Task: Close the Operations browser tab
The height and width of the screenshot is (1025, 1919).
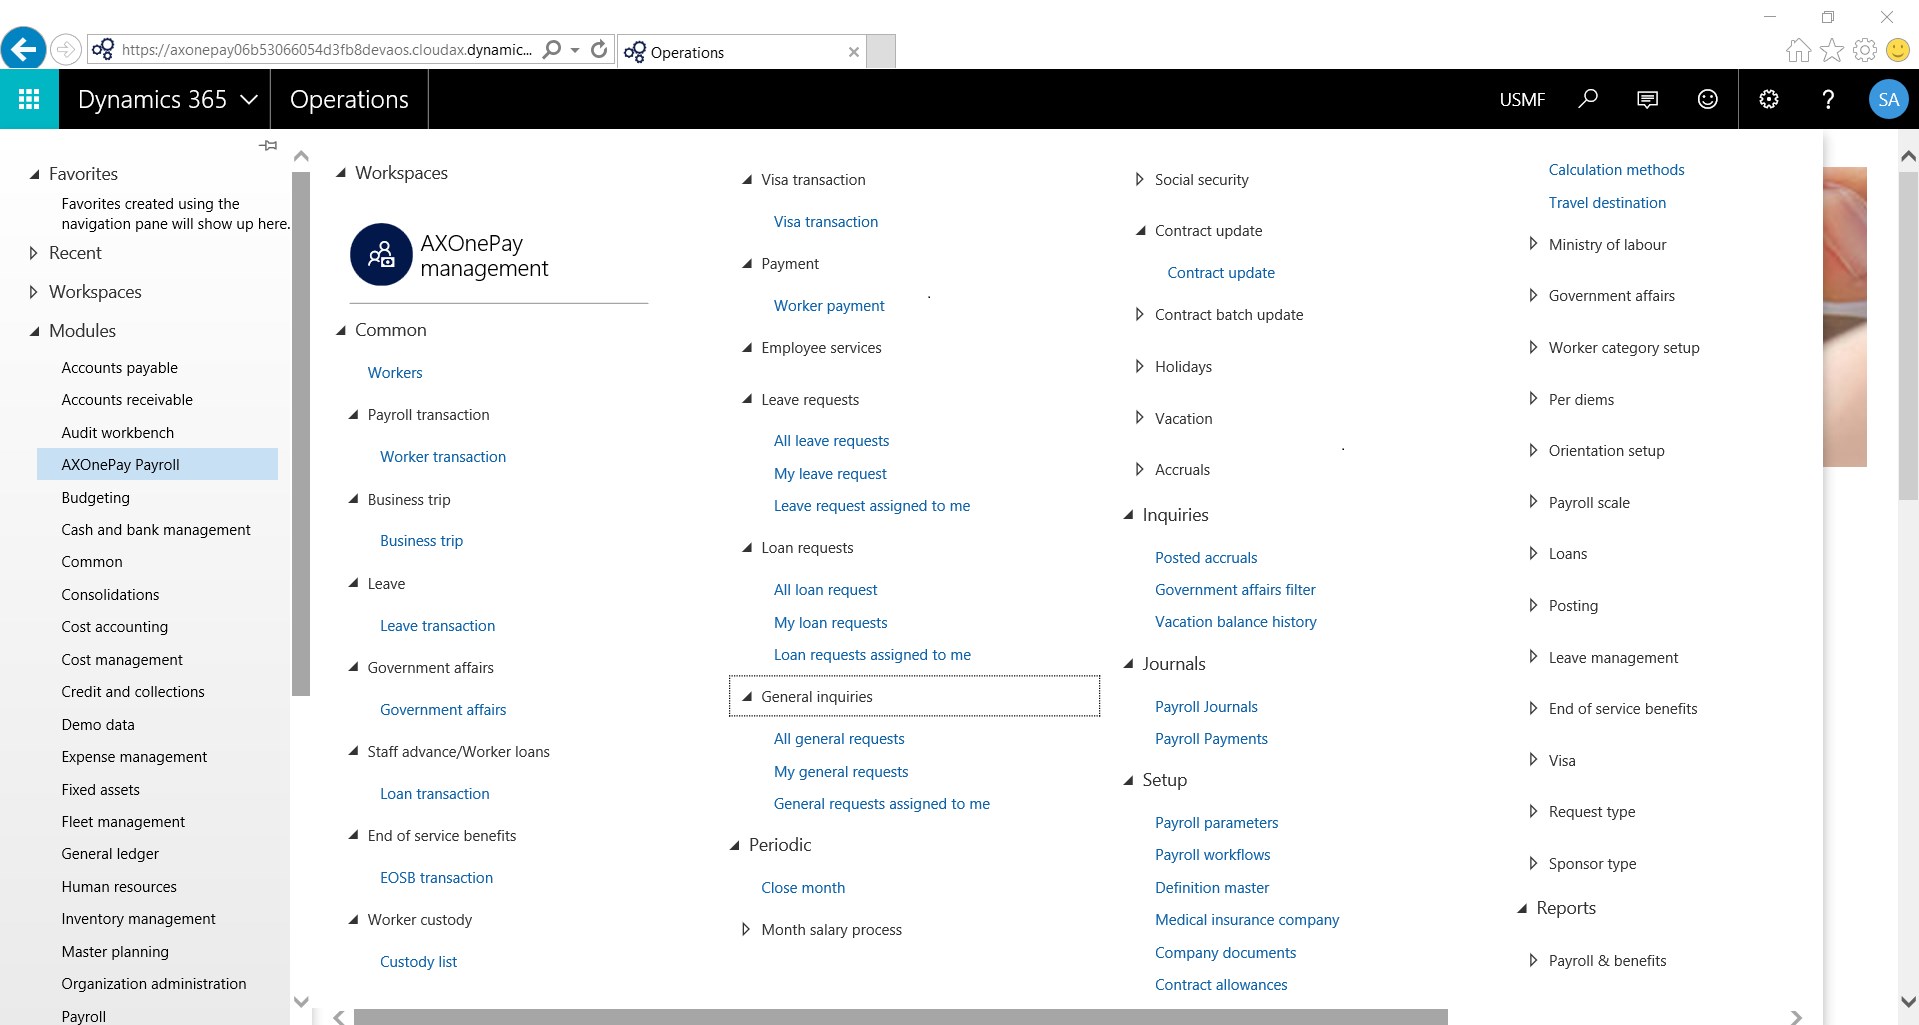Action: tap(853, 52)
